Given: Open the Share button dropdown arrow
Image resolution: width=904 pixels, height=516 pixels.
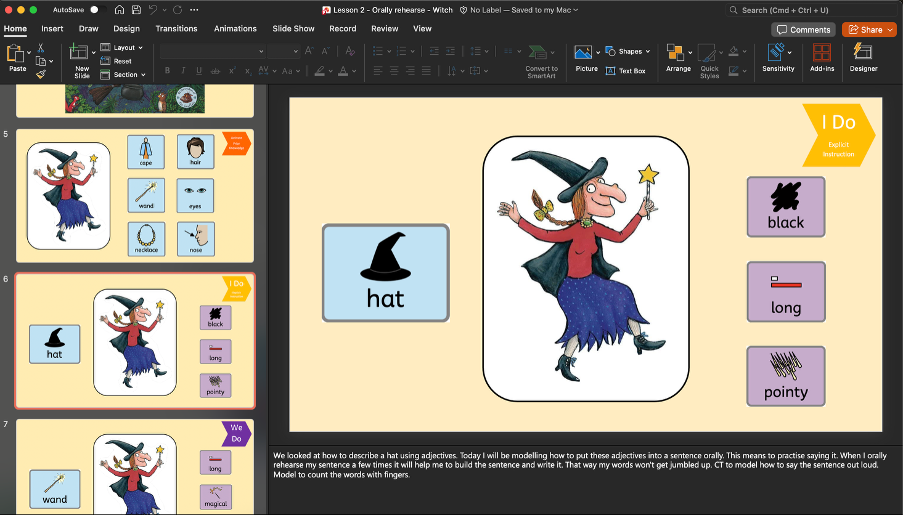Looking at the screenshot, I should (x=890, y=30).
